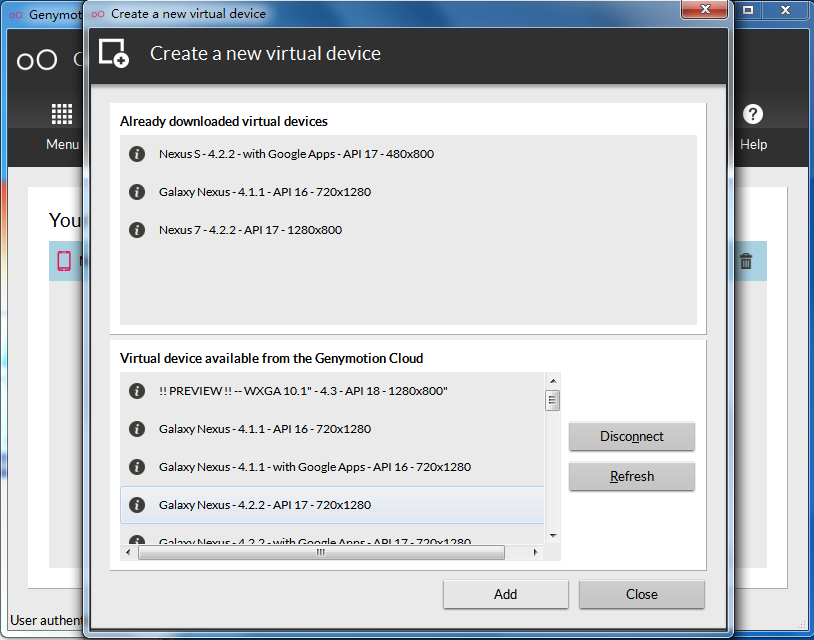Select Nexus 7 - 4.2.2 - API 17 - 1280x800 row
The height and width of the screenshot is (640, 814).
coord(408,230)
